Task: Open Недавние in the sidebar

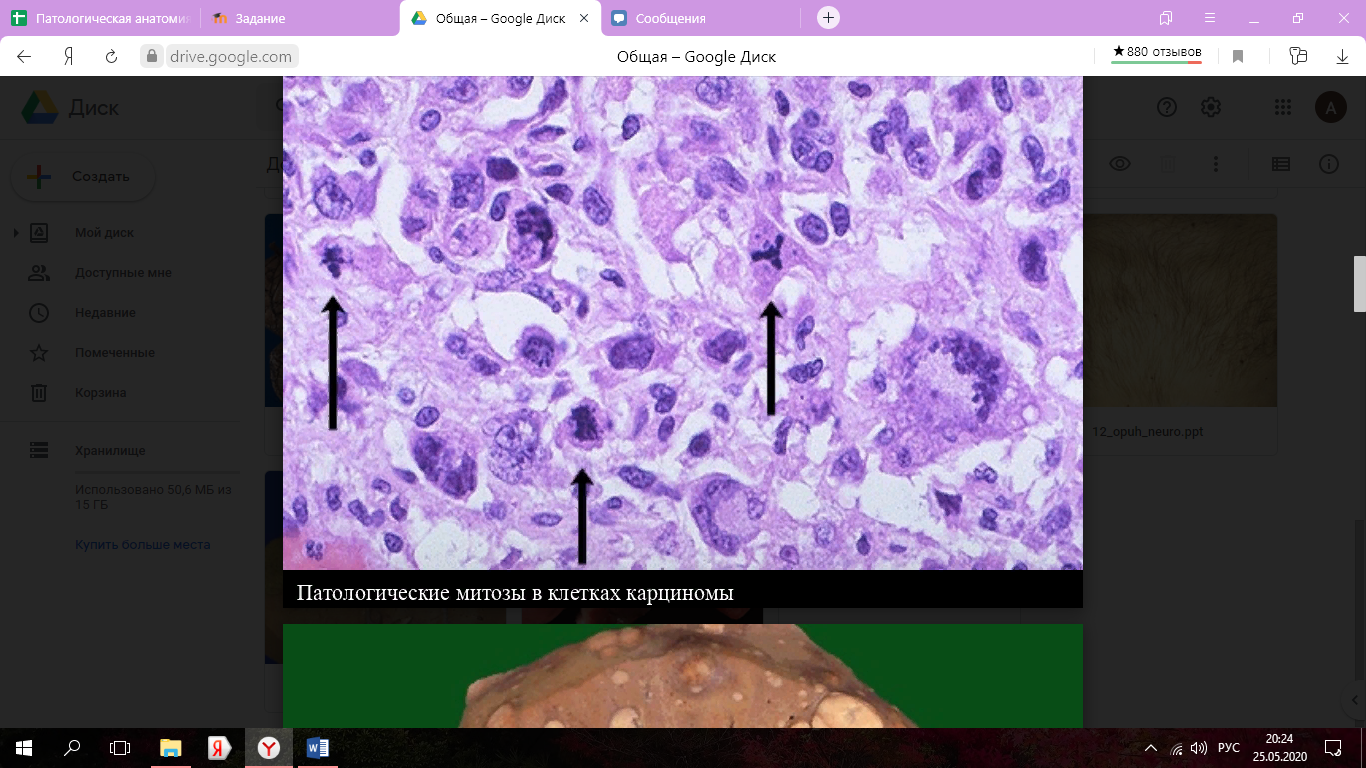Action: point(104,313)
